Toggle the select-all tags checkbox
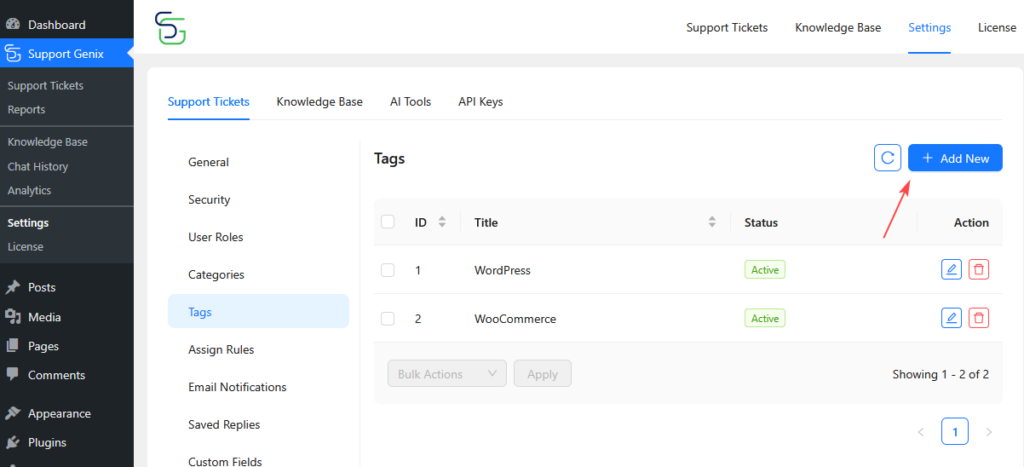The width and height of the screenshot is (1024, 467). coord(388,222)
